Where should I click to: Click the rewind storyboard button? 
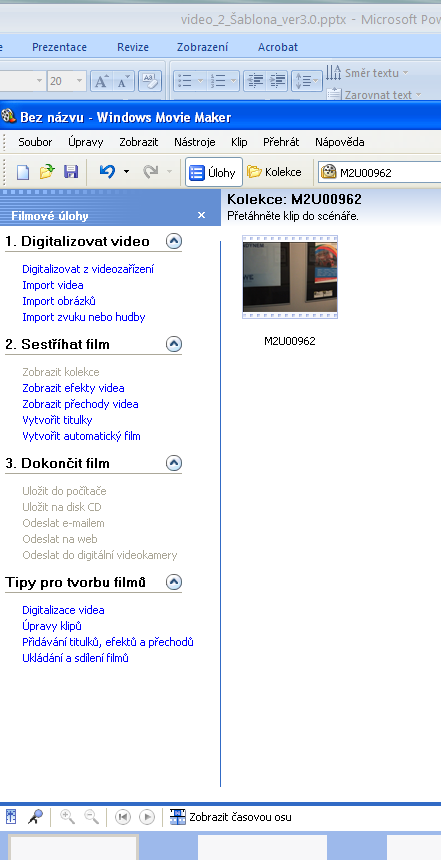point(123,817)
